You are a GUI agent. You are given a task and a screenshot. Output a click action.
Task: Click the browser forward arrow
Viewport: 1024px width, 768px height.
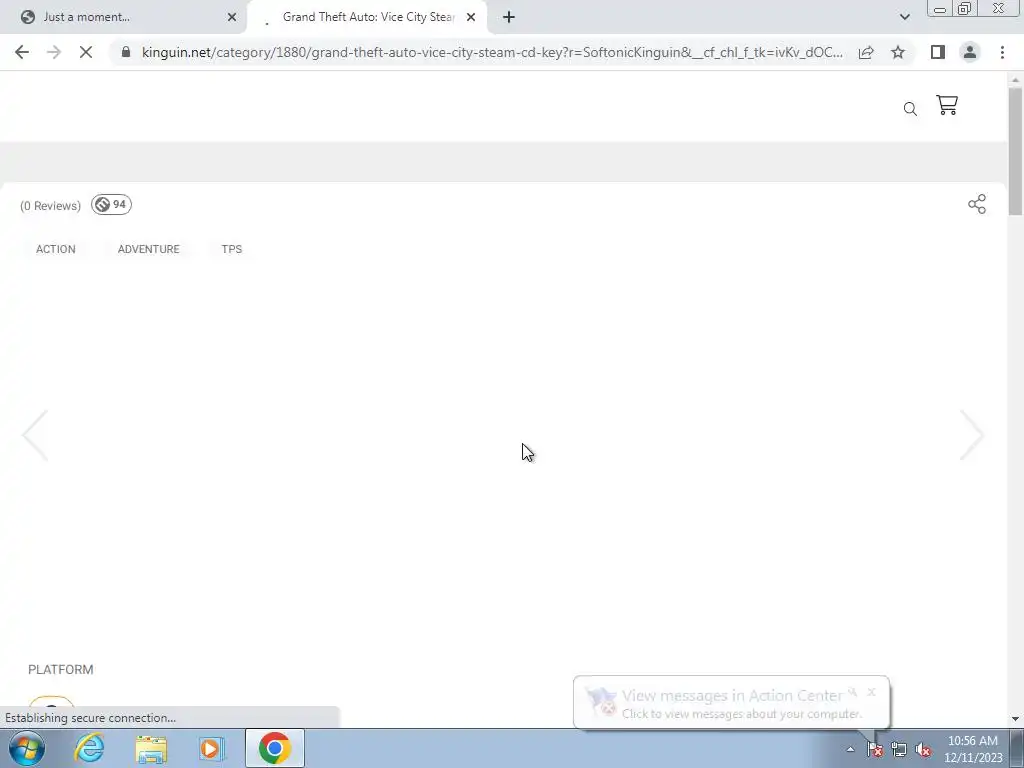54,52
